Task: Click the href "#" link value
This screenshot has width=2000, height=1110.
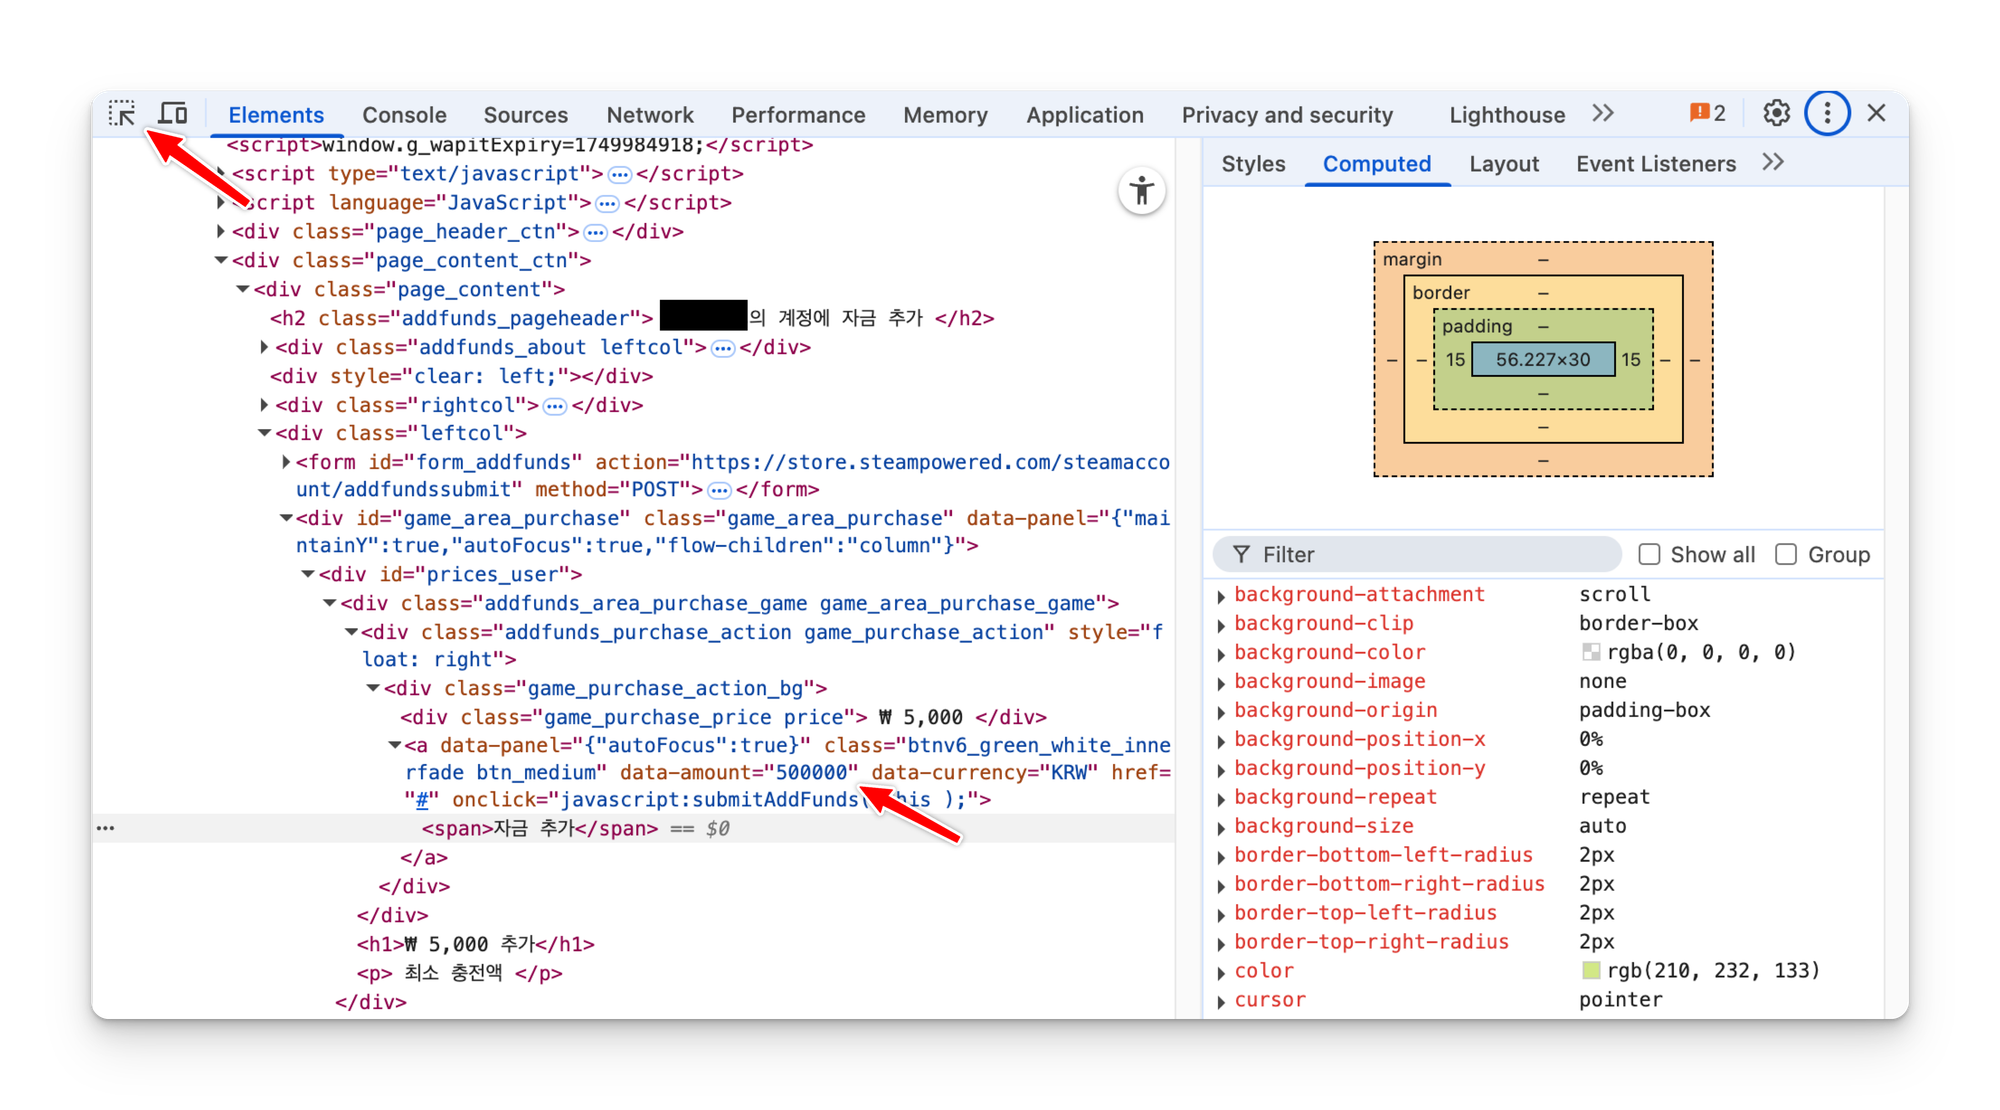Action: 422,800
